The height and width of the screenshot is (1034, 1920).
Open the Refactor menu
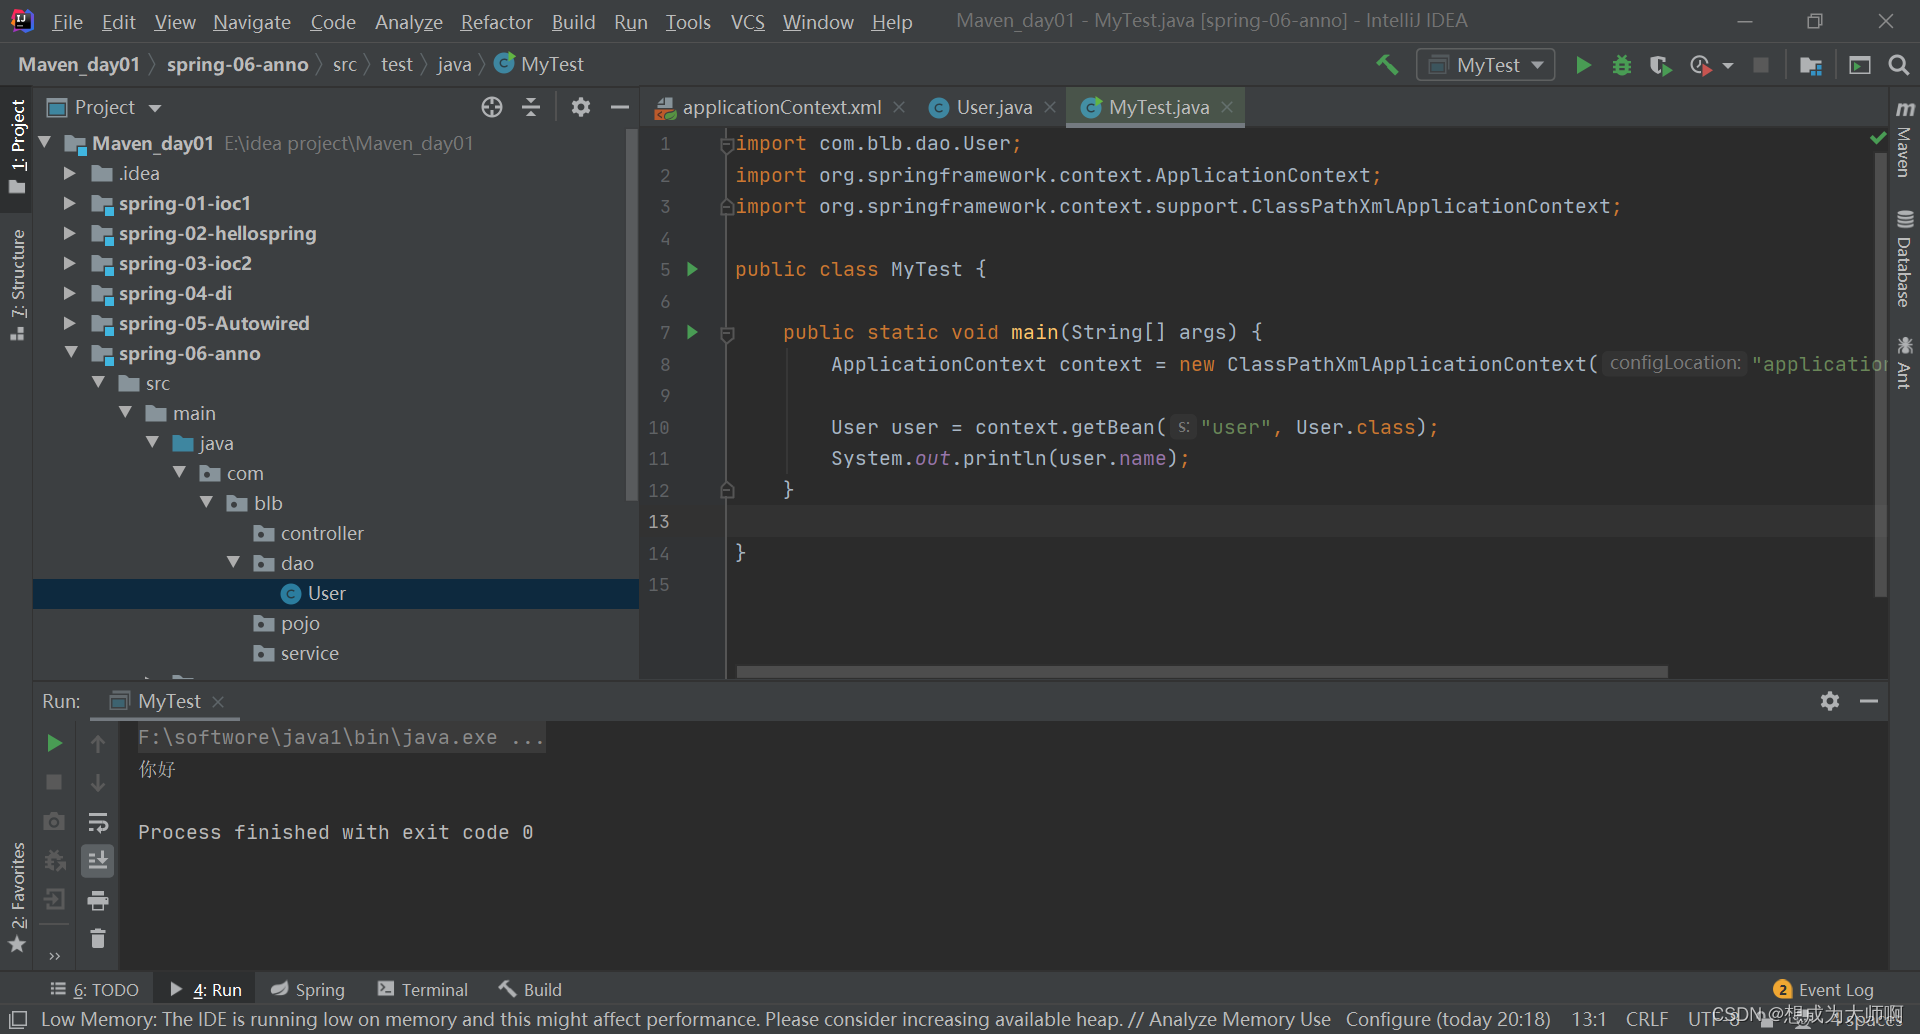496,21
